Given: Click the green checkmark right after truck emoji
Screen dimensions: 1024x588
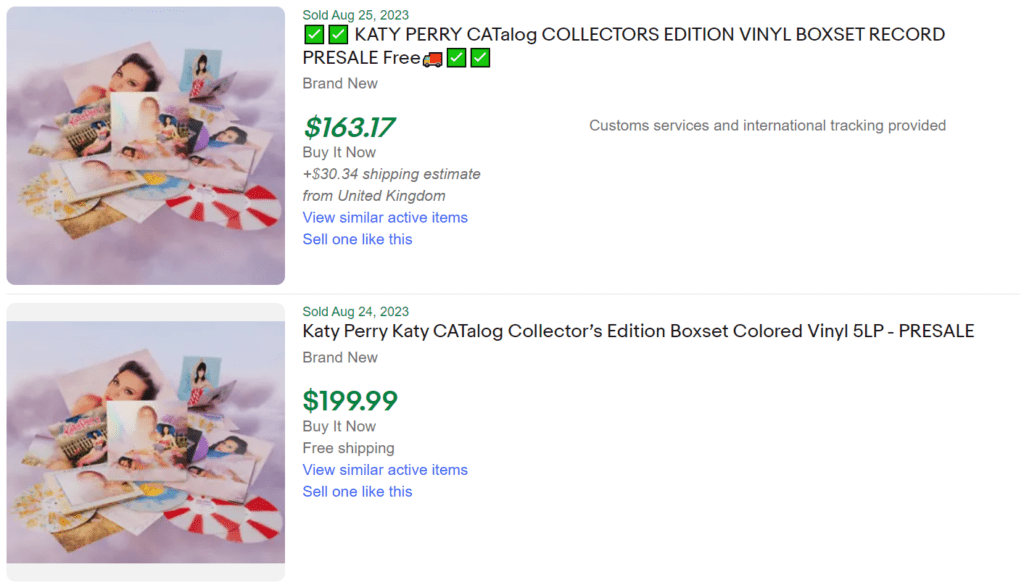Looking at the screenshot, I should click(x=457, y=58).
